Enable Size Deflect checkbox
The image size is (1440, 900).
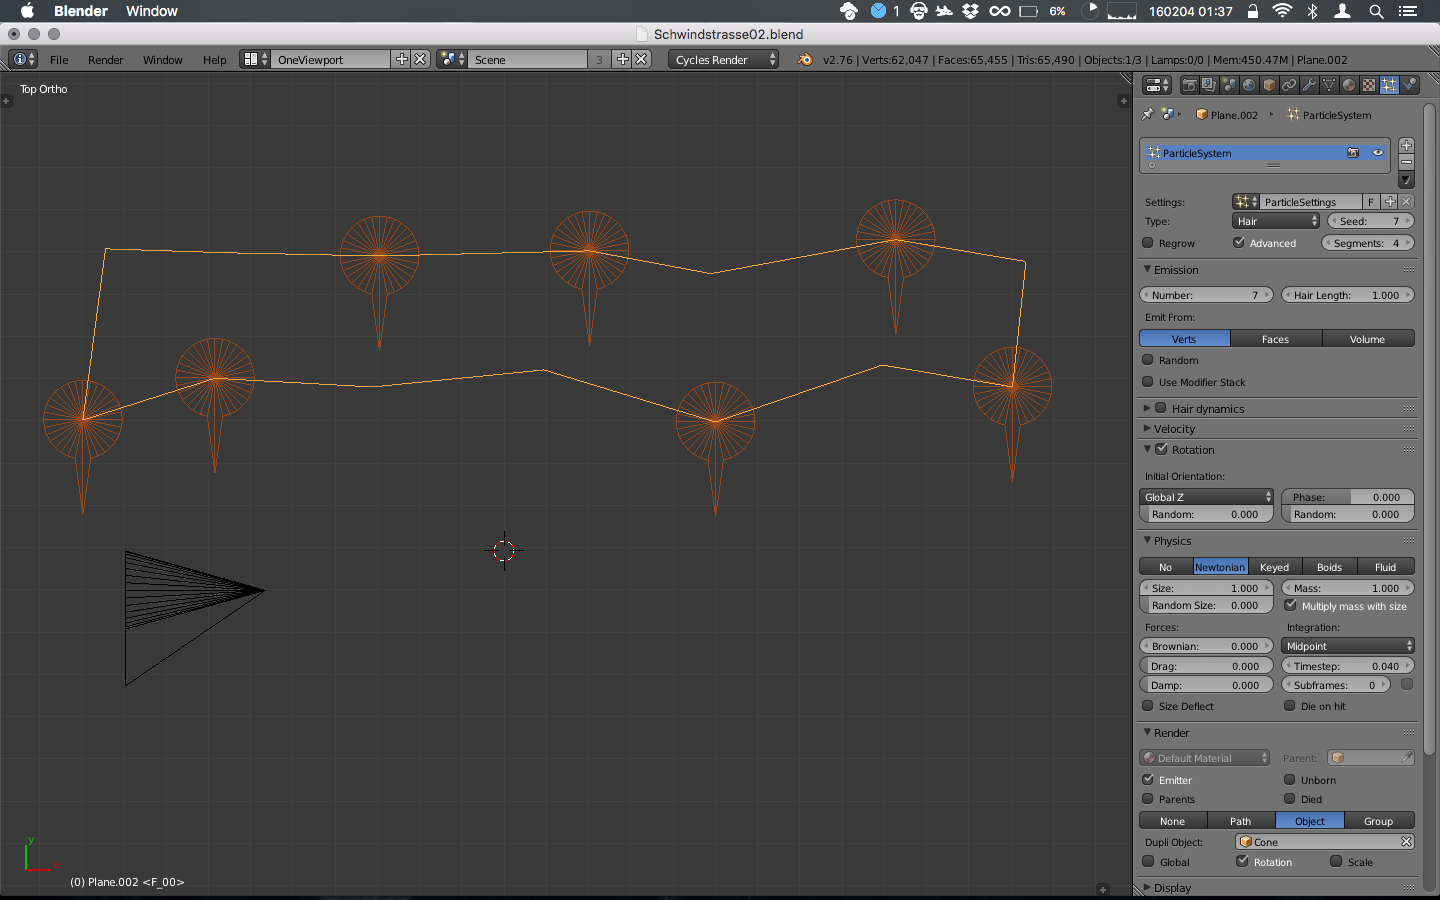[1148, 706]
